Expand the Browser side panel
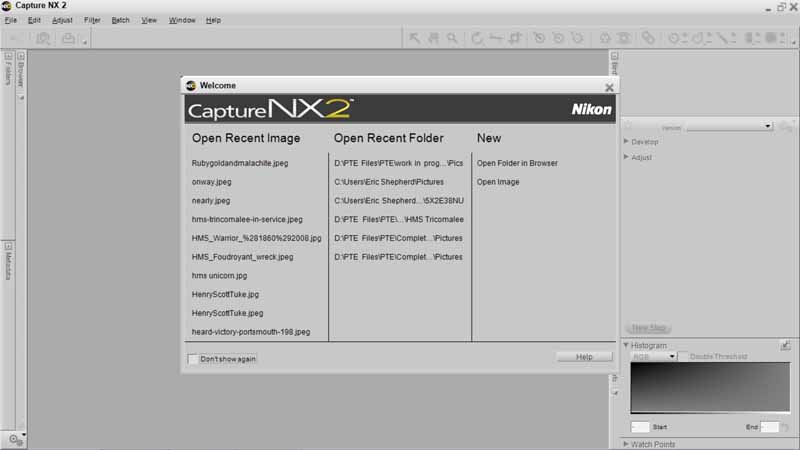Screen dimensions: 800x450 (x=21, y=57)
